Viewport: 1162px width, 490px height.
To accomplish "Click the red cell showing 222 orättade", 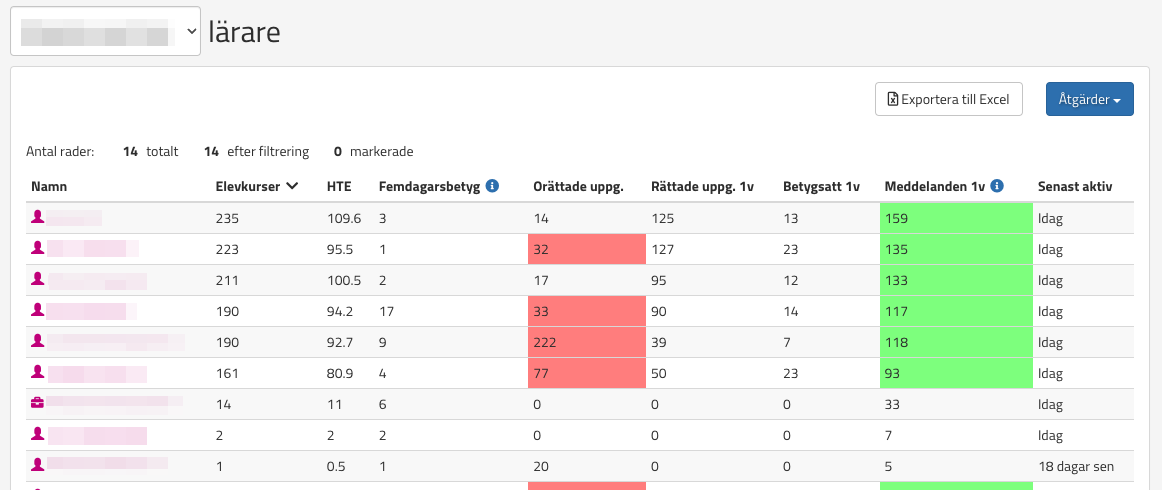I will pos(586,341).
